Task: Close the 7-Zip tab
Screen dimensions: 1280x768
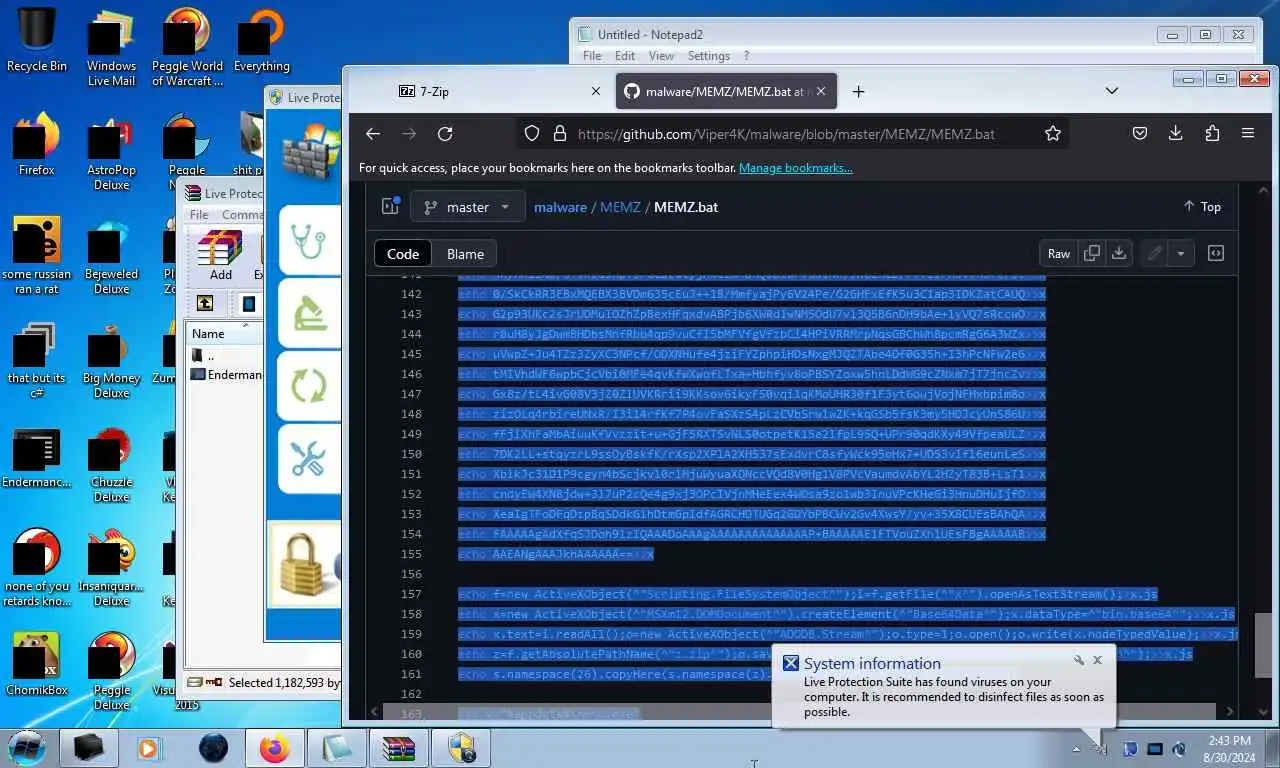Action: [595, 91]
